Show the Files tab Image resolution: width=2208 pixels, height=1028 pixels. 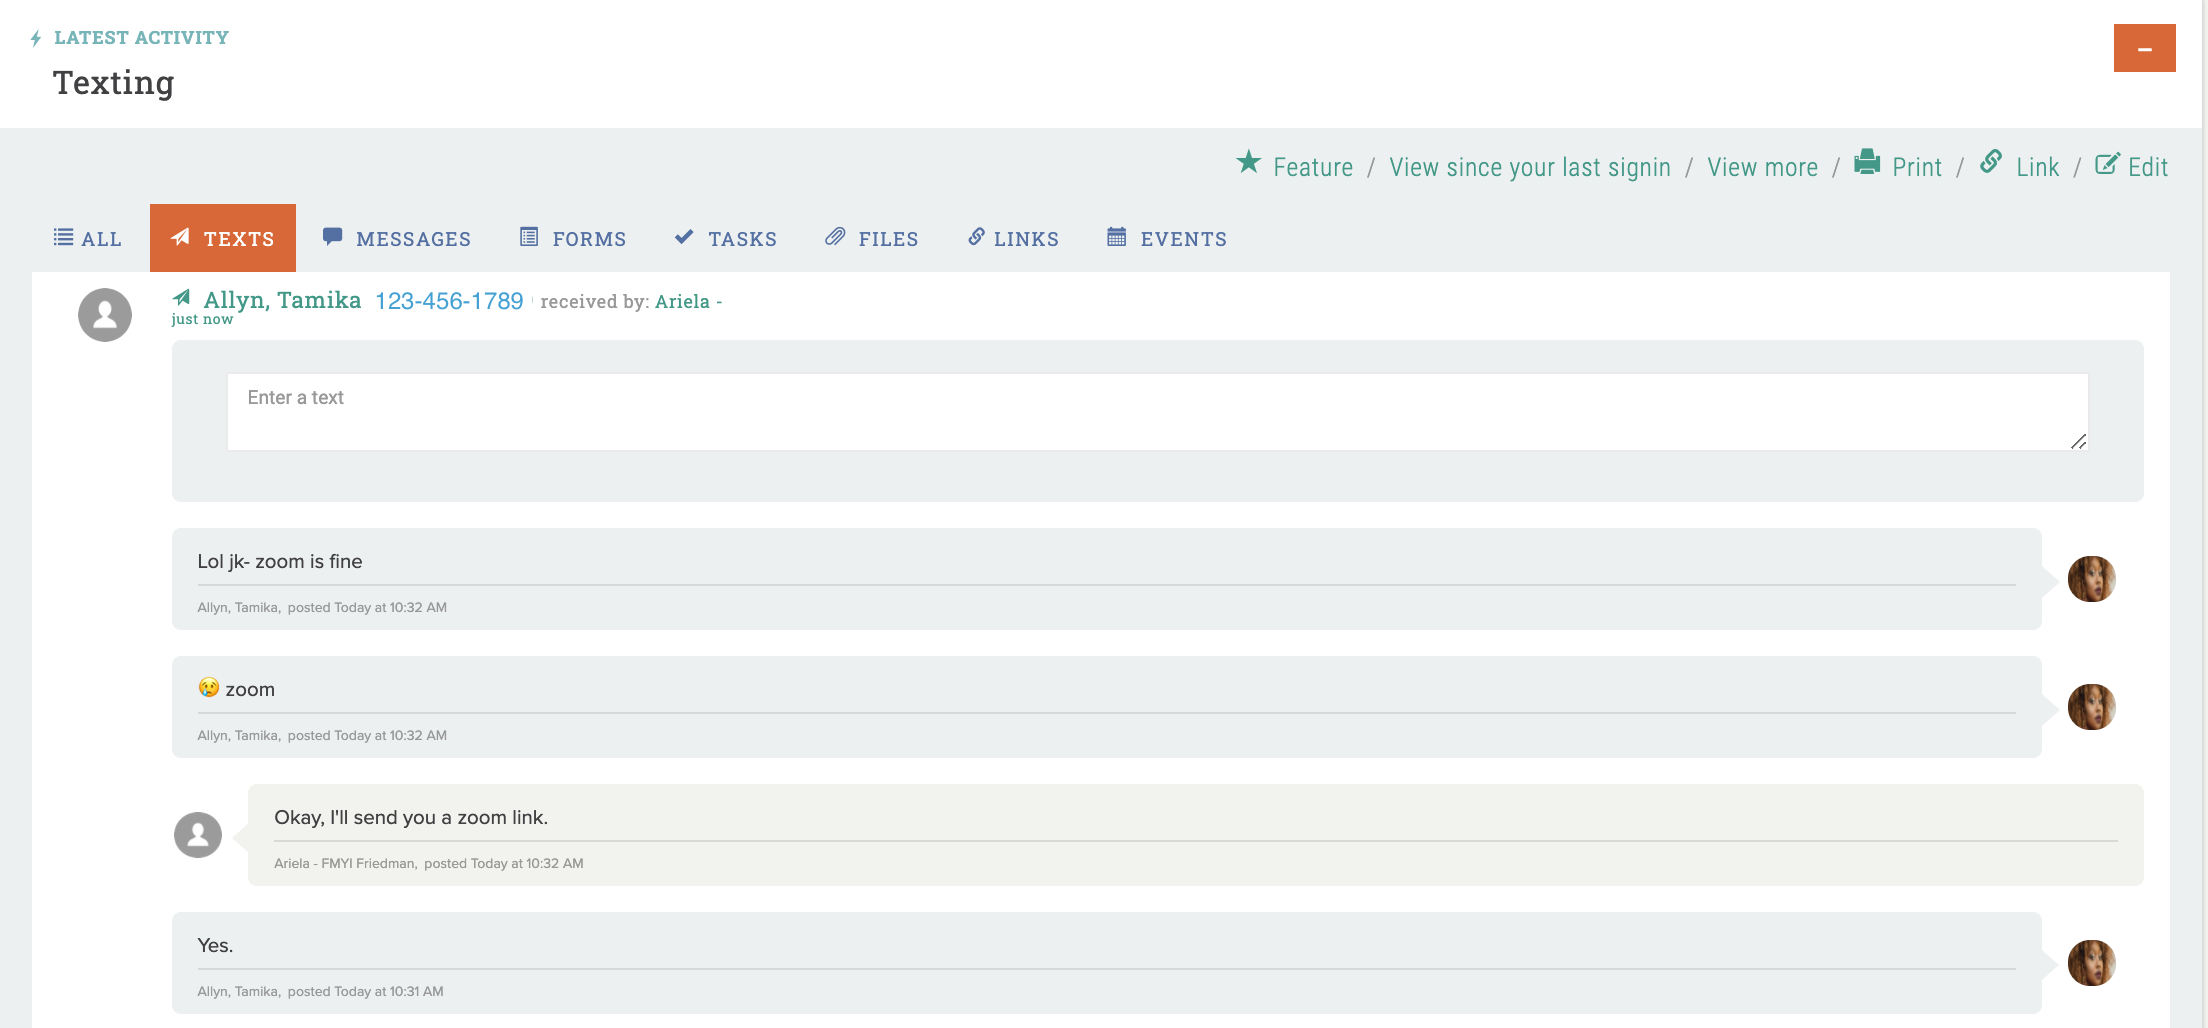pyautogui.click(x=871, y=239)
